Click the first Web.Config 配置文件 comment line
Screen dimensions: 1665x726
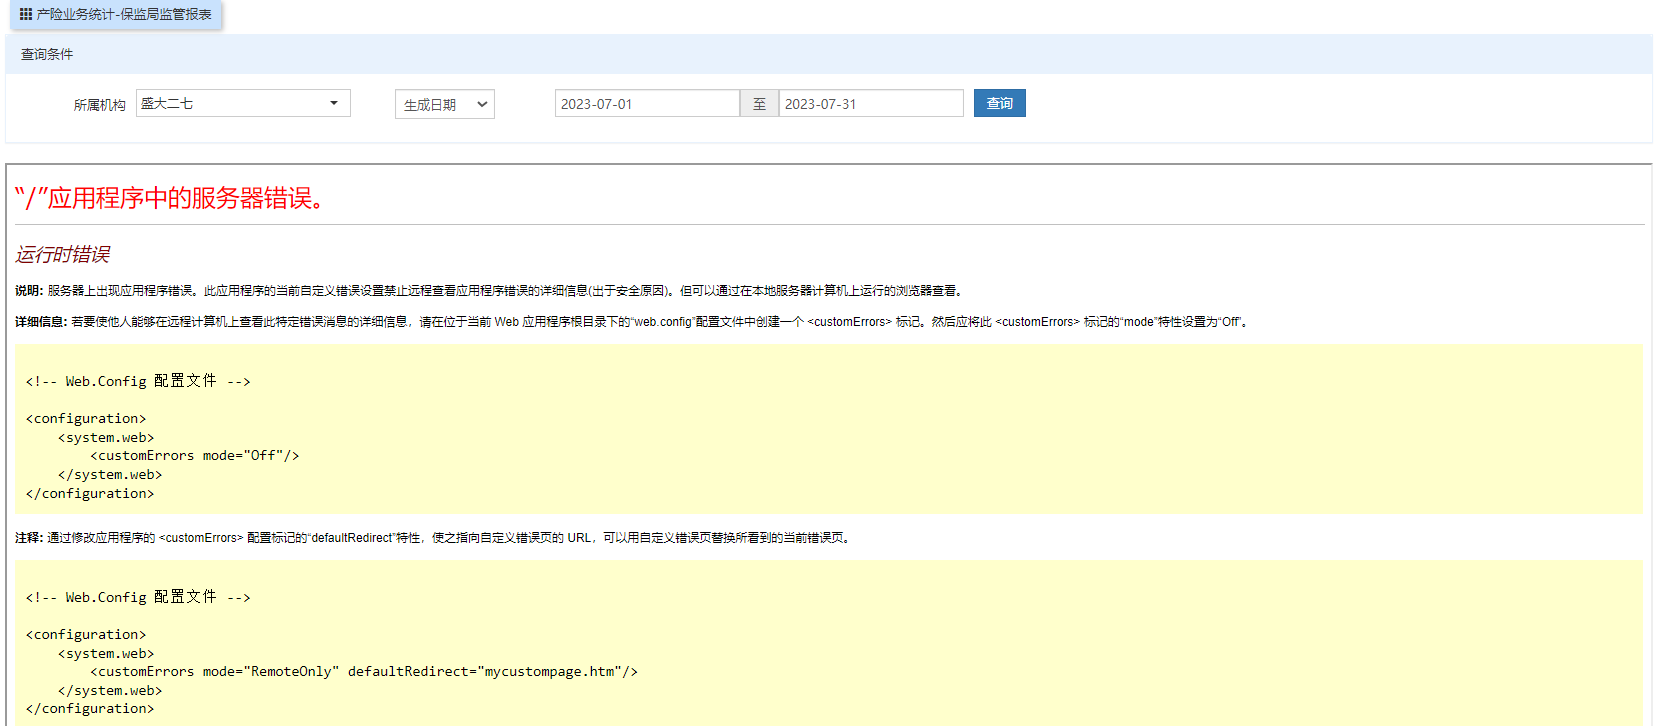pos(138,381)
